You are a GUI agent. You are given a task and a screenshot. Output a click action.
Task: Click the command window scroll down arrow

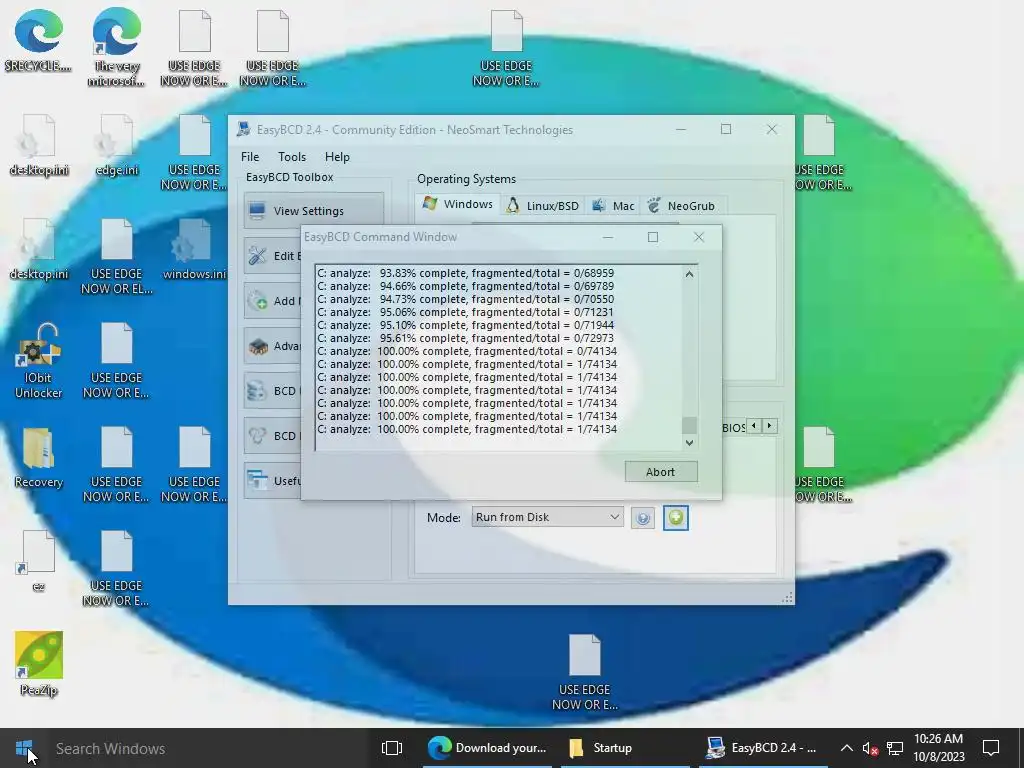click(689, 442)
